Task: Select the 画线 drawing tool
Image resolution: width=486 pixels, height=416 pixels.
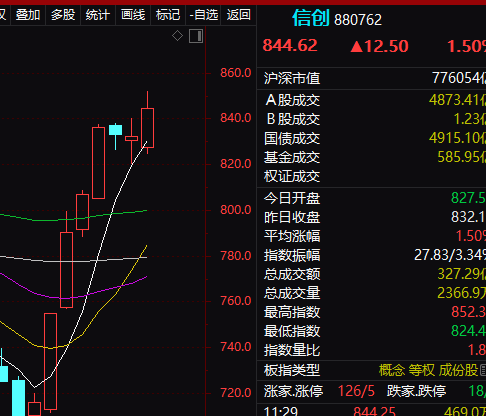Action: coord(133,15)
